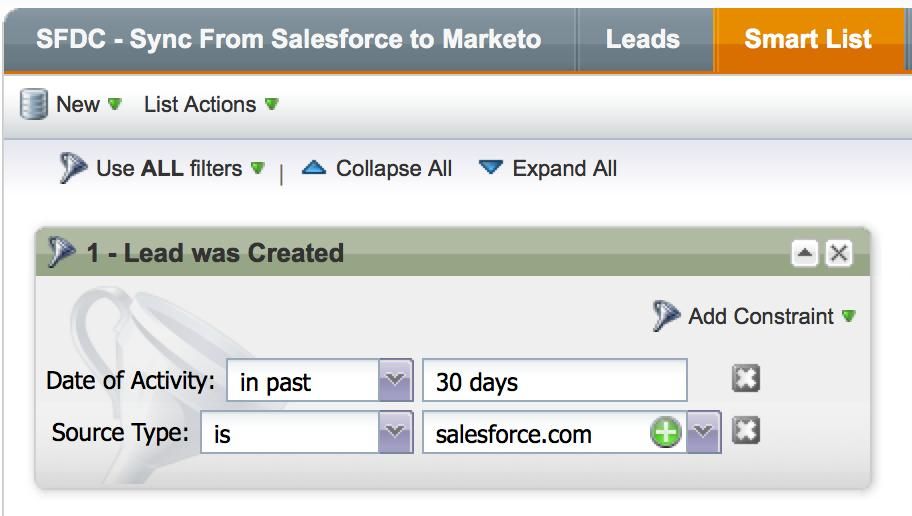Click the filter funnel icon by Use ALL filters
The height and width of the screenshot is (516, 912).
click(73, 168)
